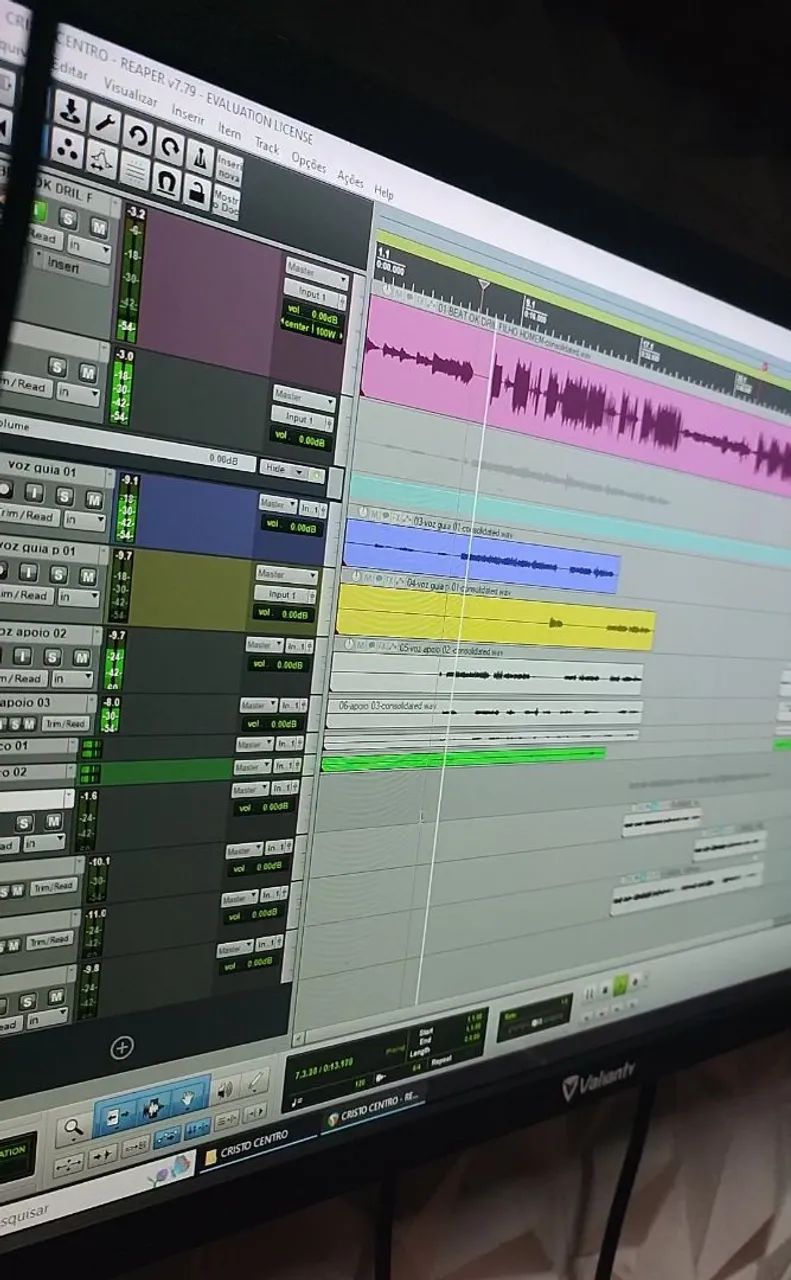Open Input 1 selector on OK DRIL F track
This screenshot has width=791, height=1280.
[314, 295]
